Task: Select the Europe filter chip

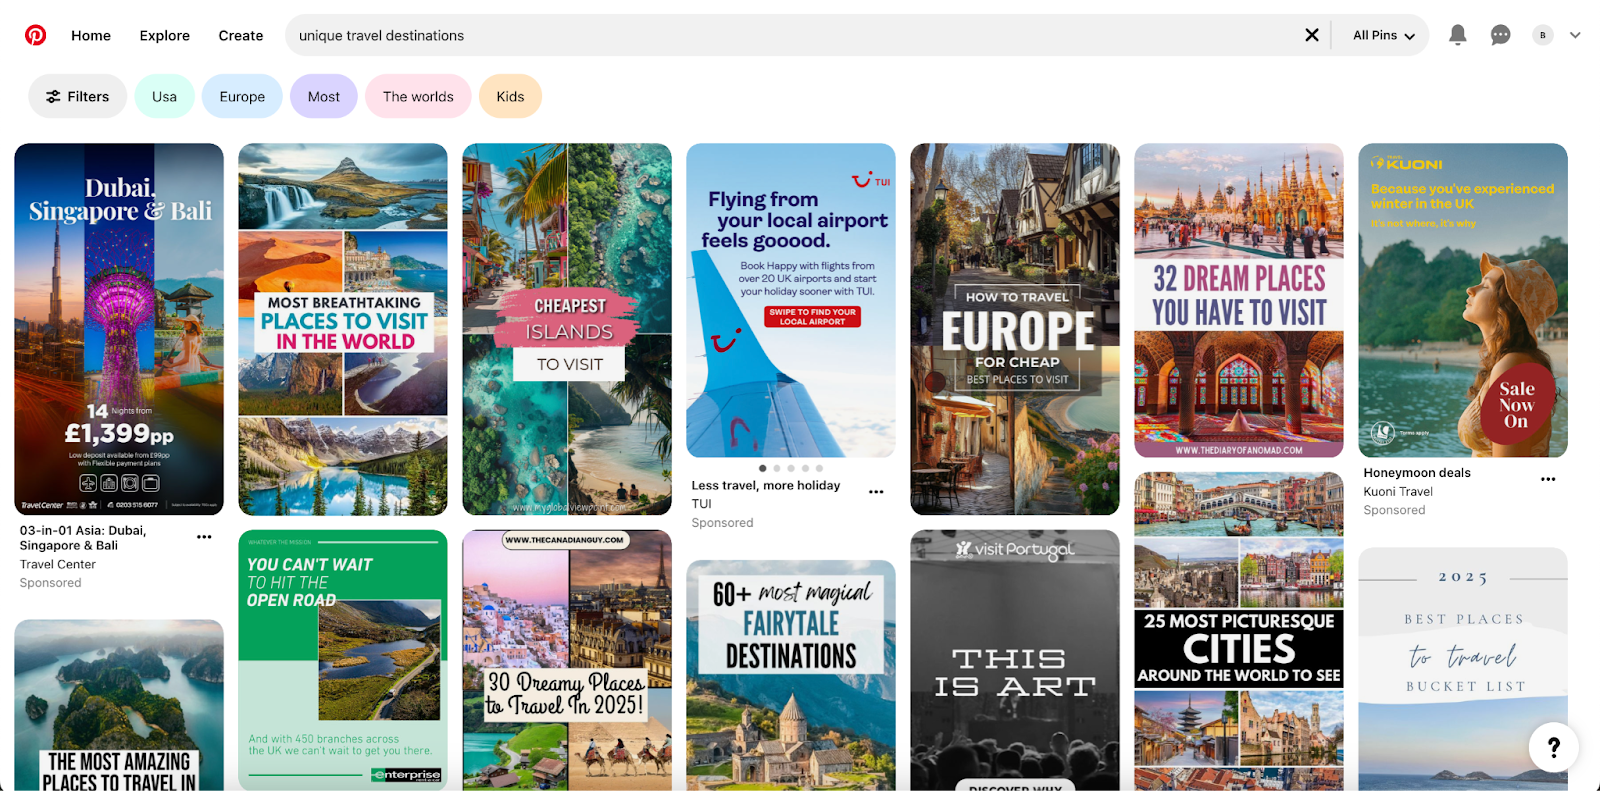Action: coord(242,96)
